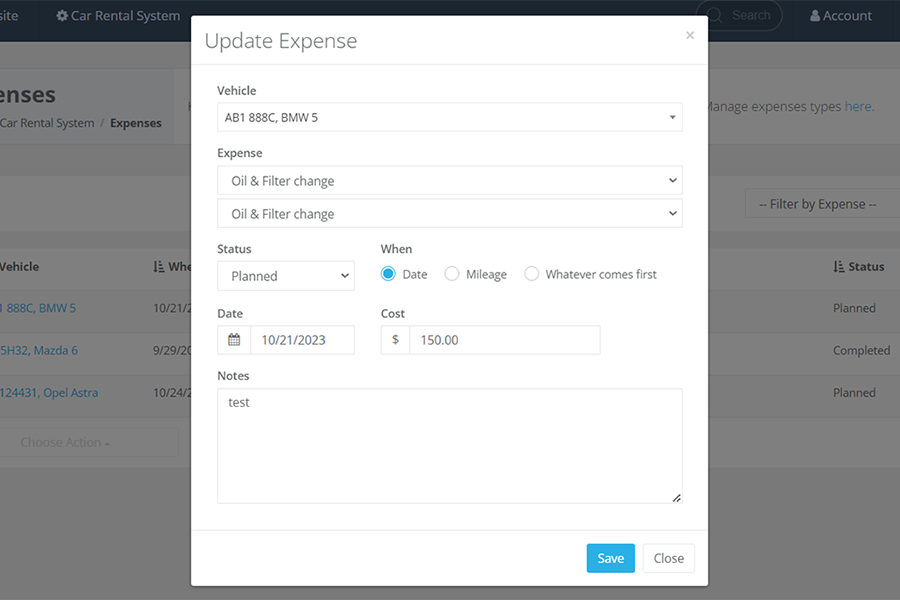Image resolution: width=900 pixels, height=600 pixels.
Task: Click the sort icon beside Status column
Action: pyautogui.click(x=838, y=267)
